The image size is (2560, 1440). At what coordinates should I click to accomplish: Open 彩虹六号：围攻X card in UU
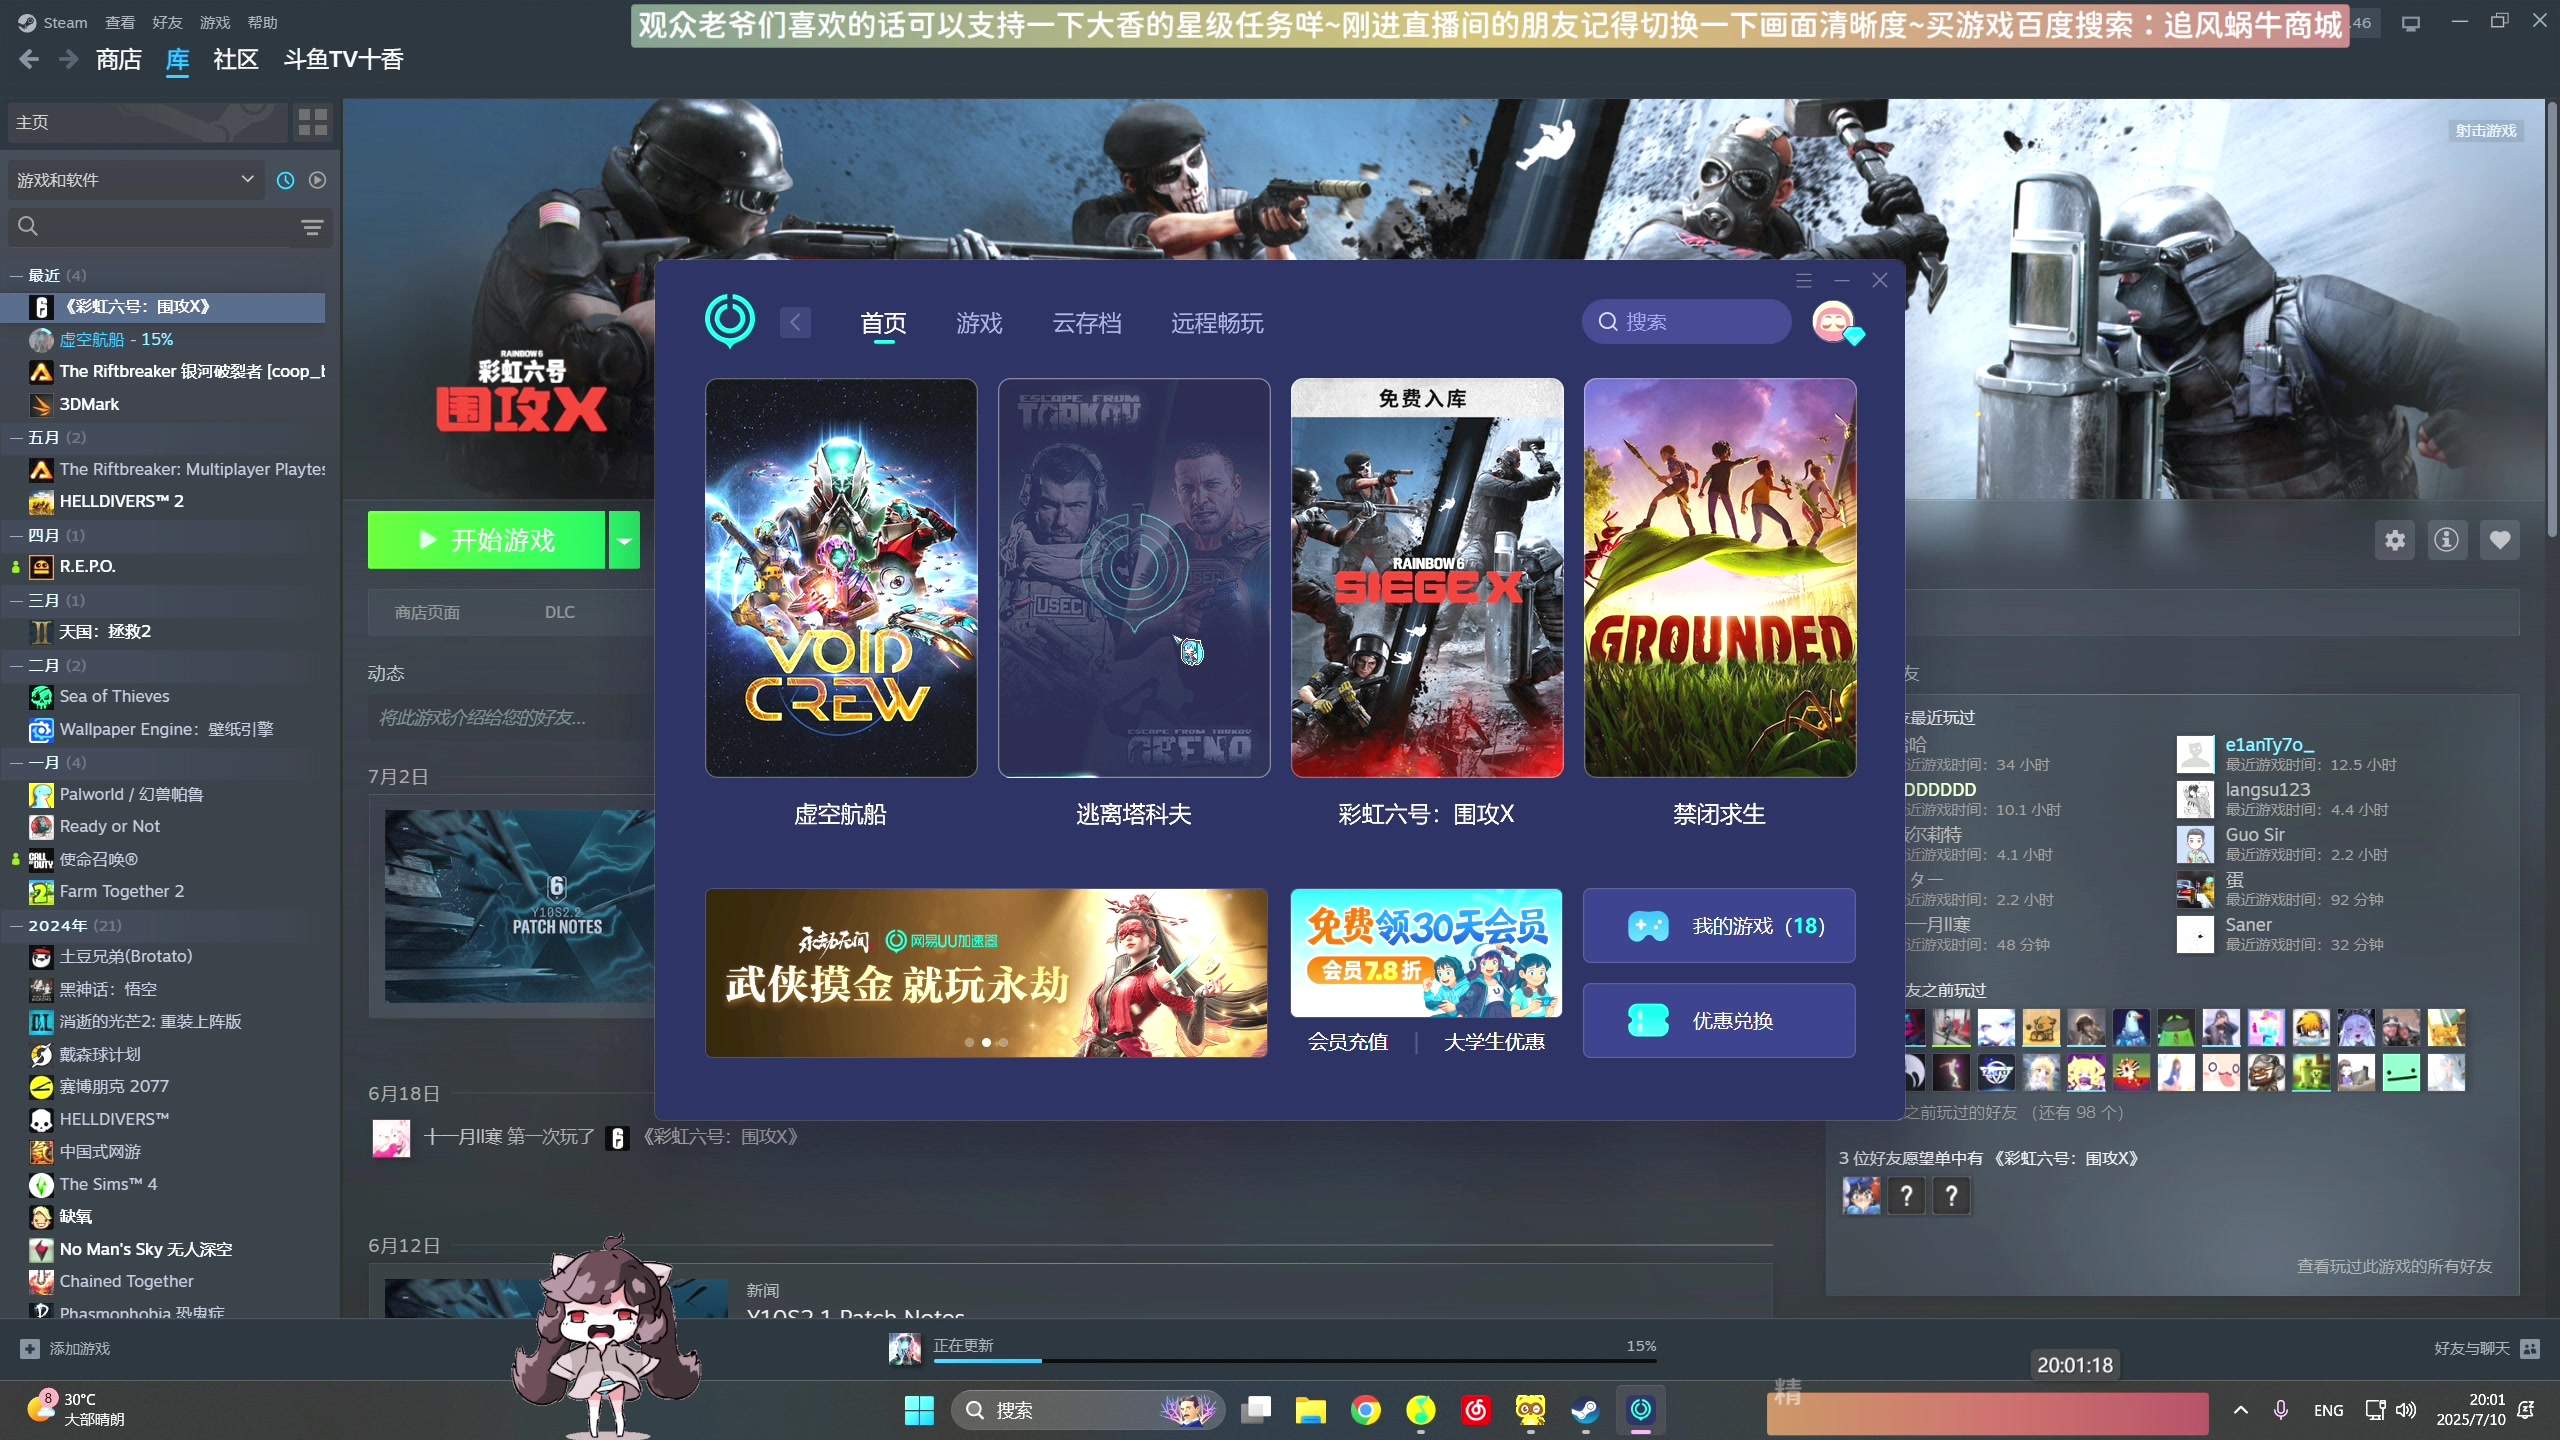point(1427,578)
